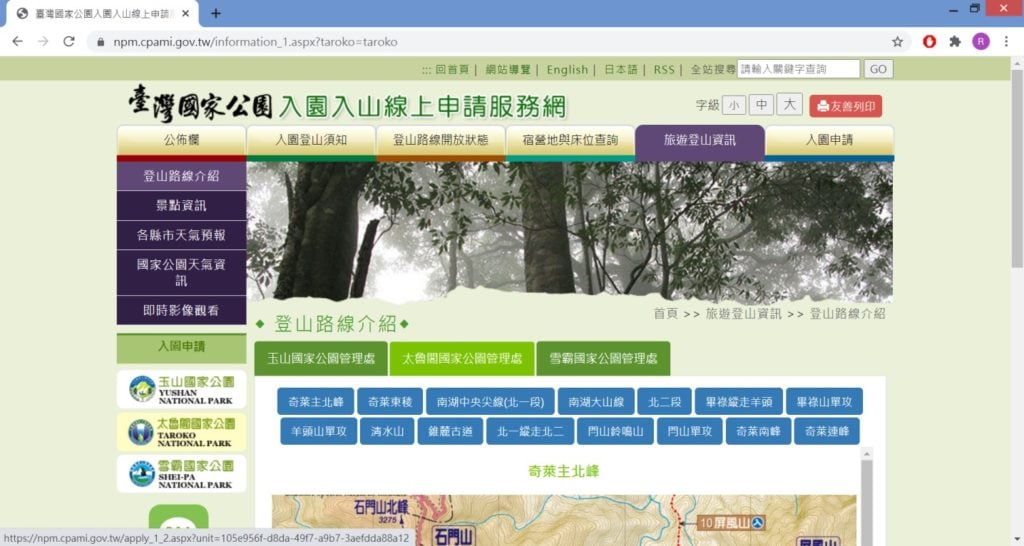
Task: Open the 入園登山須知 menu
Action: (311, 140)
